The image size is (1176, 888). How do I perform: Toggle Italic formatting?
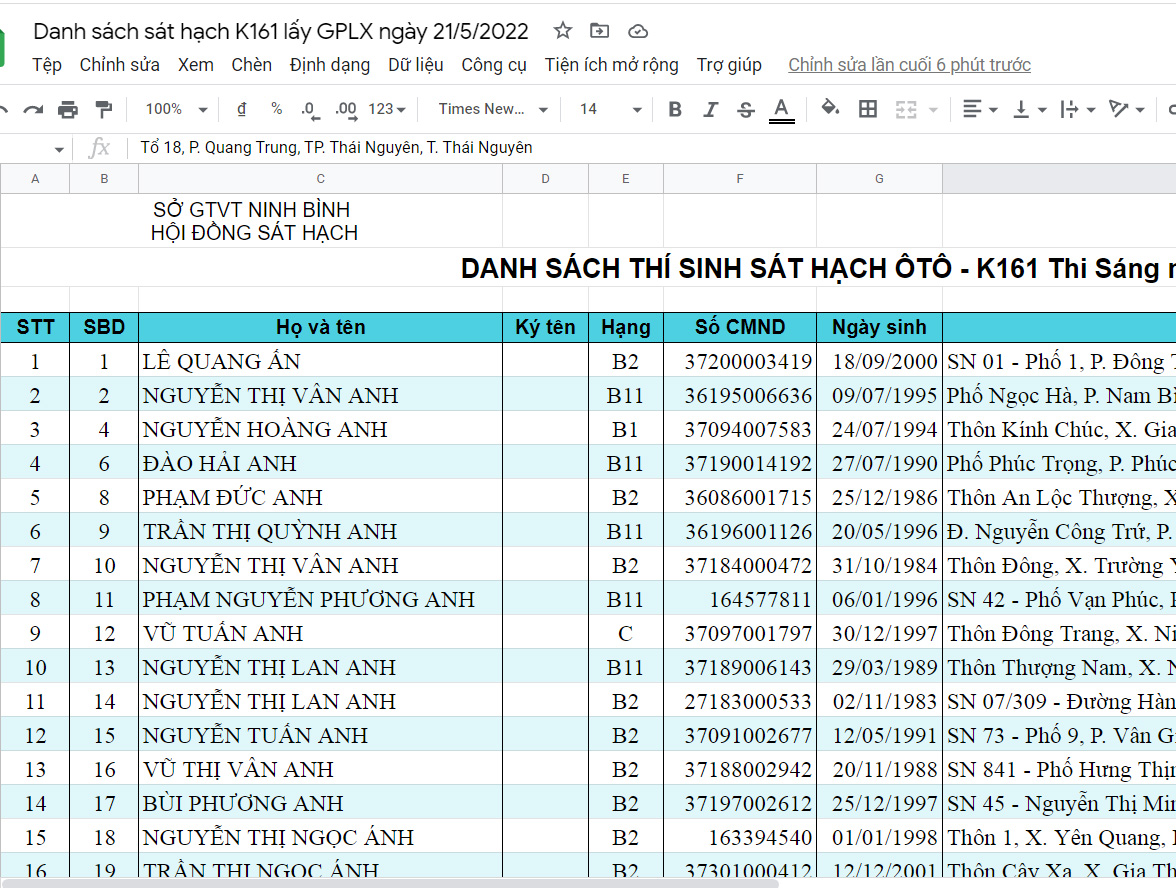pos(710,109)
